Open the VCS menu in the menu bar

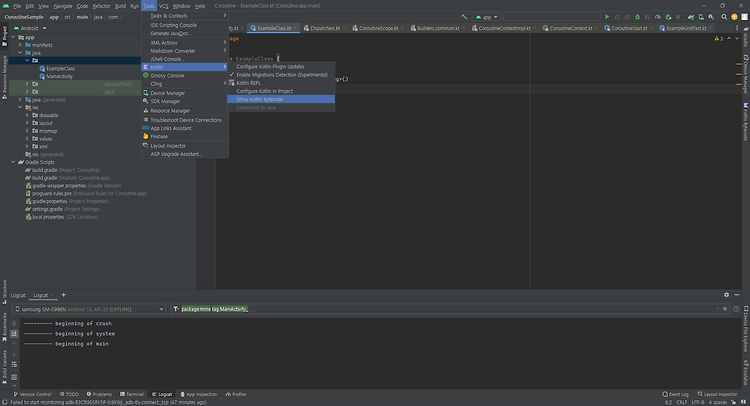pyautogui.click(x=164, y=6)
